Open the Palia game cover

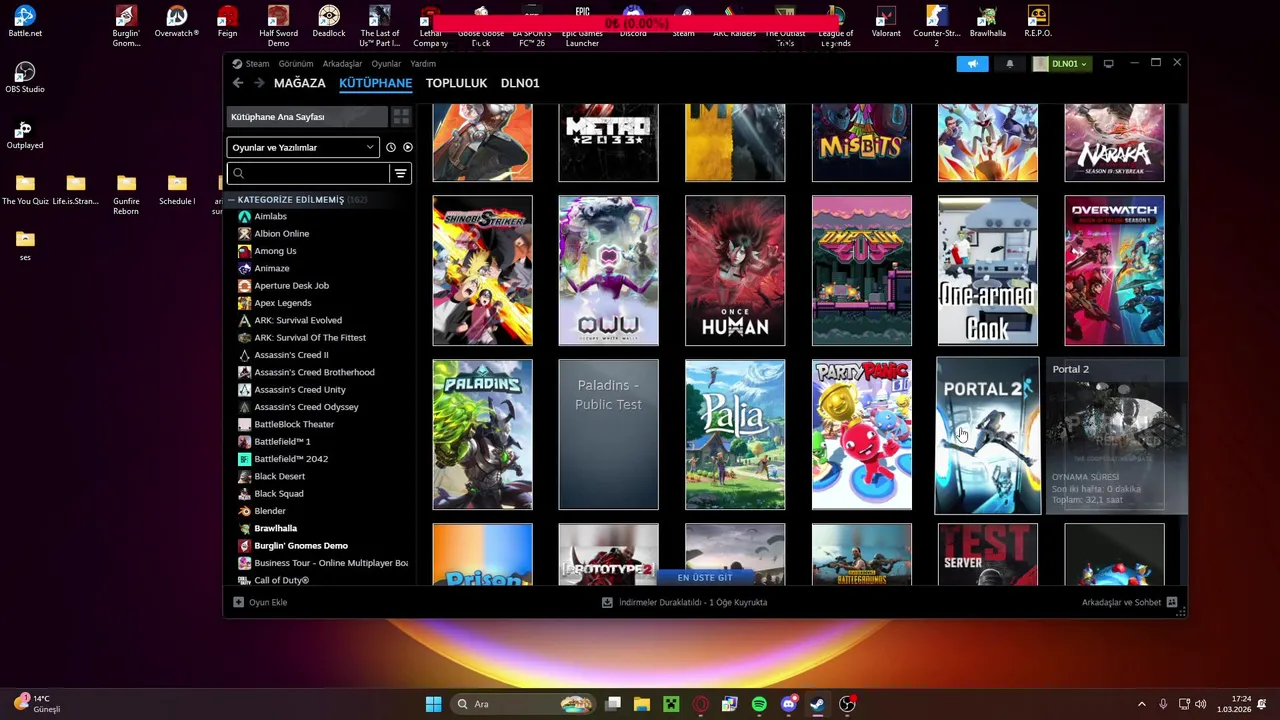735,435
